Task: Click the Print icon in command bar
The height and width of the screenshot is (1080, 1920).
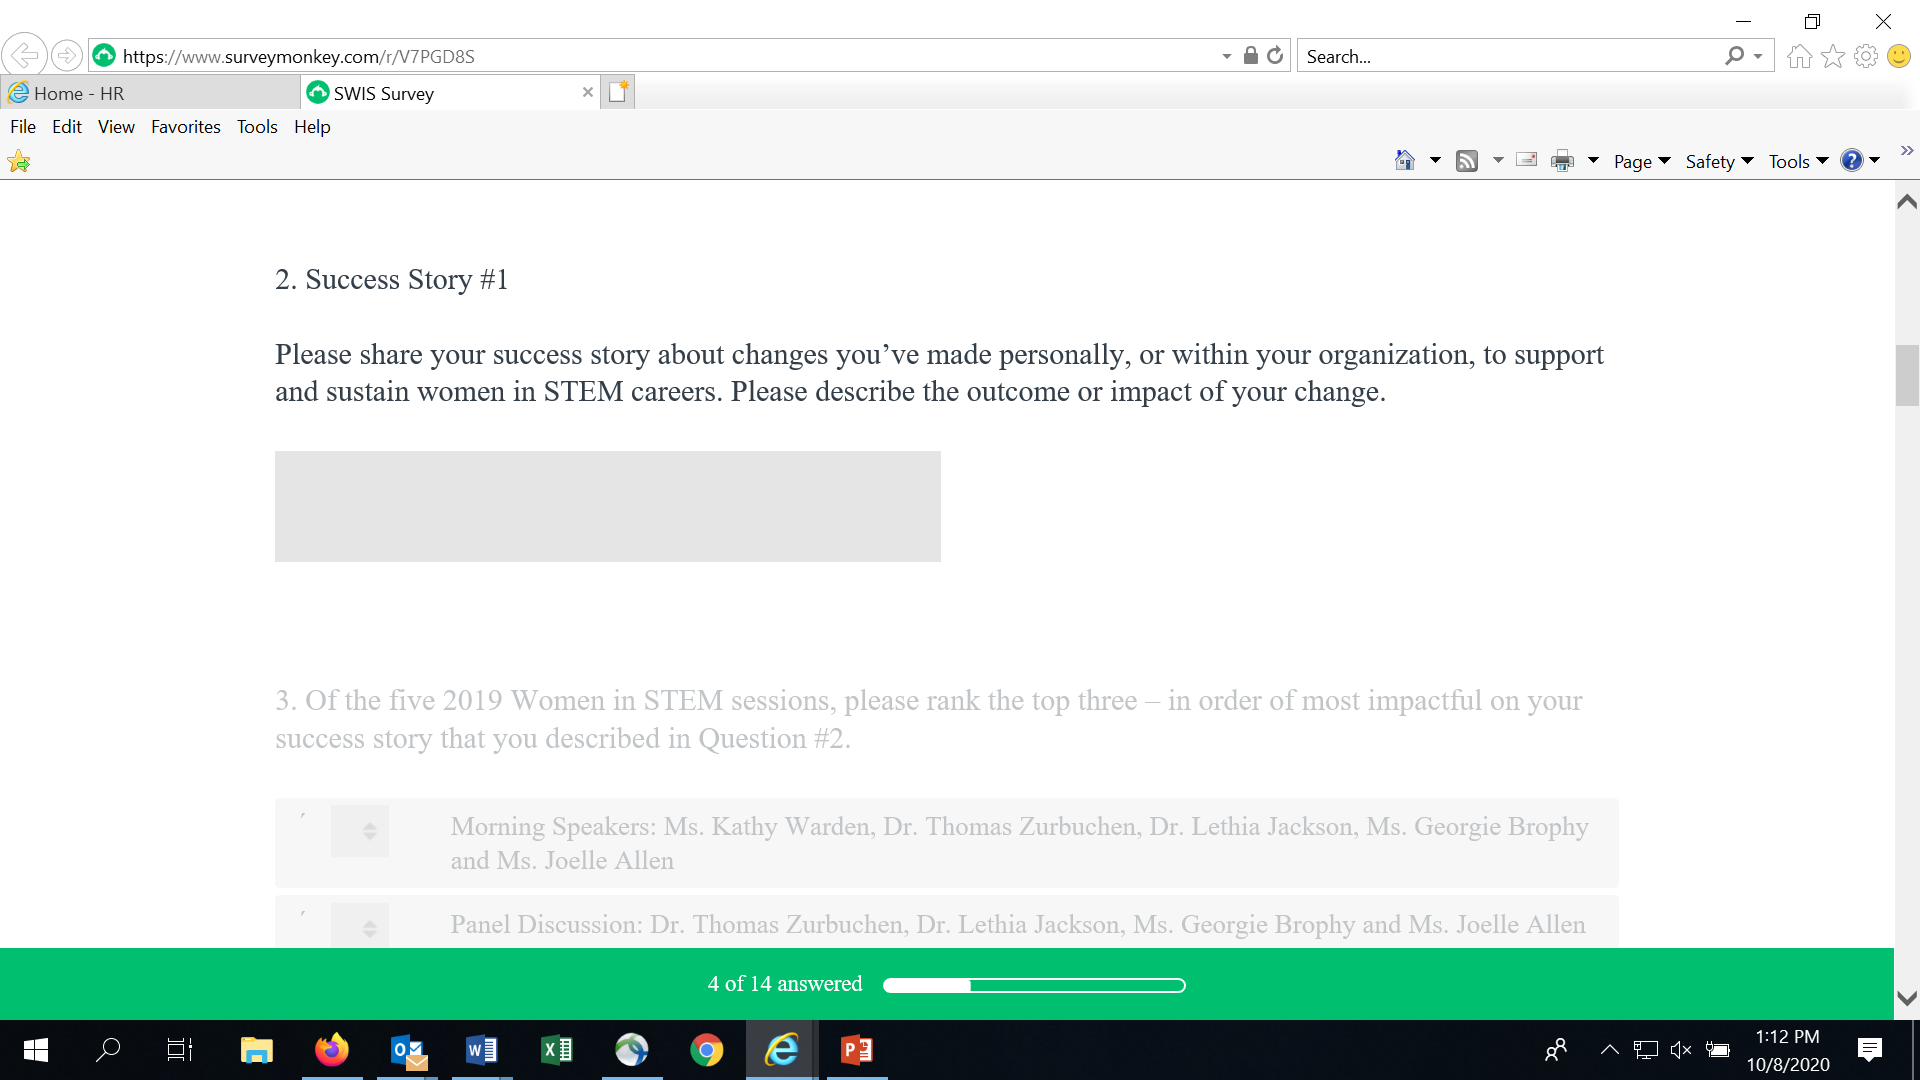Action: (1562, 161)
